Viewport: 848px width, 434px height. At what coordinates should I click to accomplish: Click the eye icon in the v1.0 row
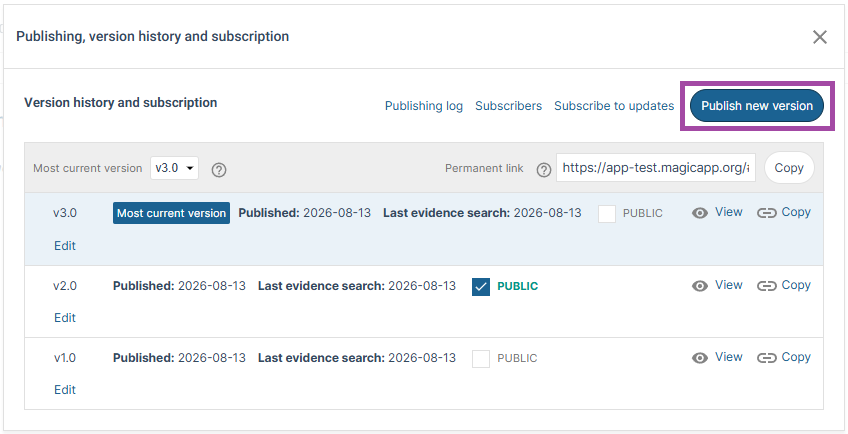coord(700,358)
